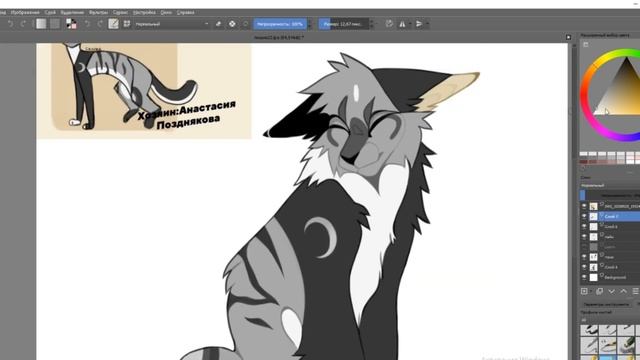Image resolution: width=640 pixels, height=360 pixels.
Task: Click the add new layer button
Action: point(584,291)
